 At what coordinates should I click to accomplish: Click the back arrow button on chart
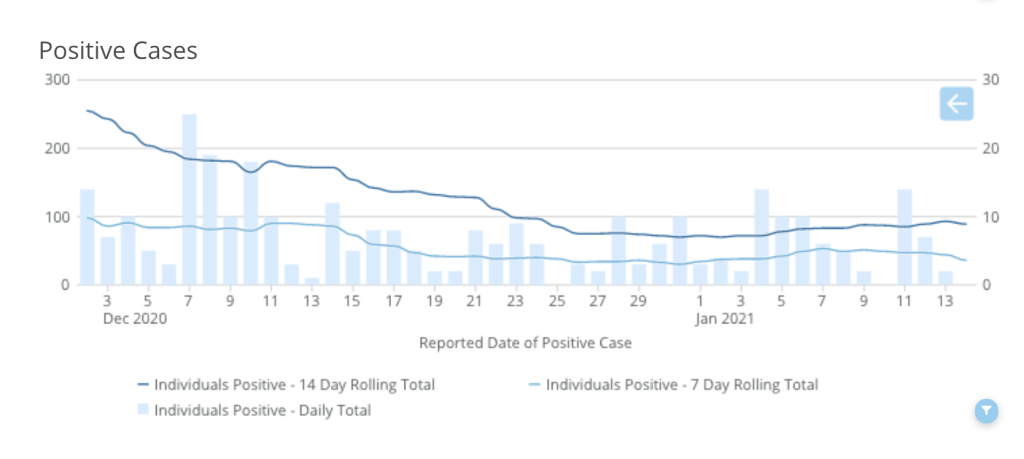tap(956, 104)
